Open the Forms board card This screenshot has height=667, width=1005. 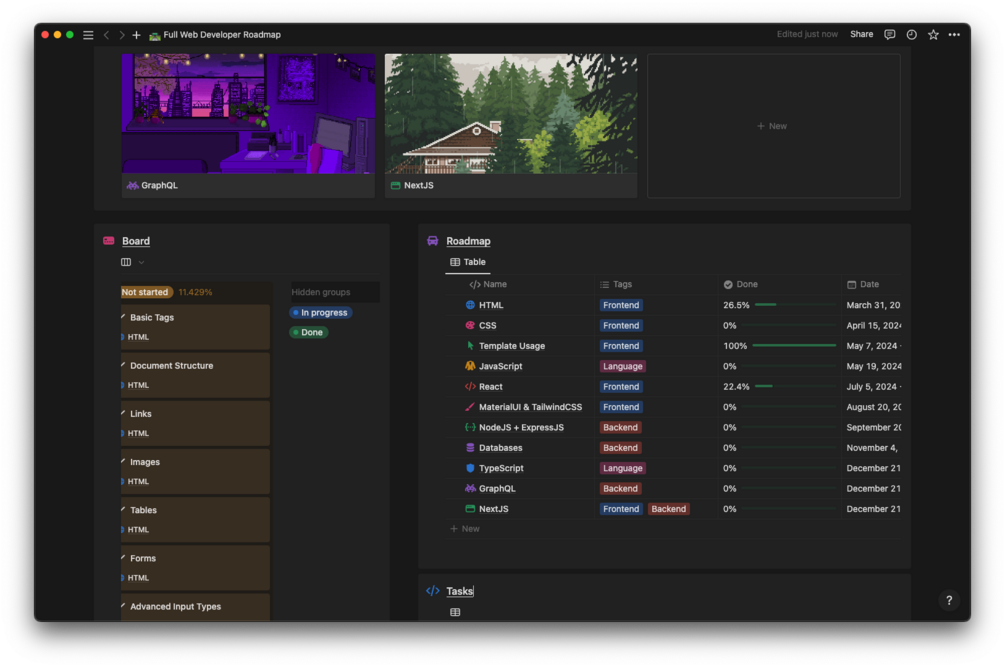pyautogui.click(x=195, y=568)
